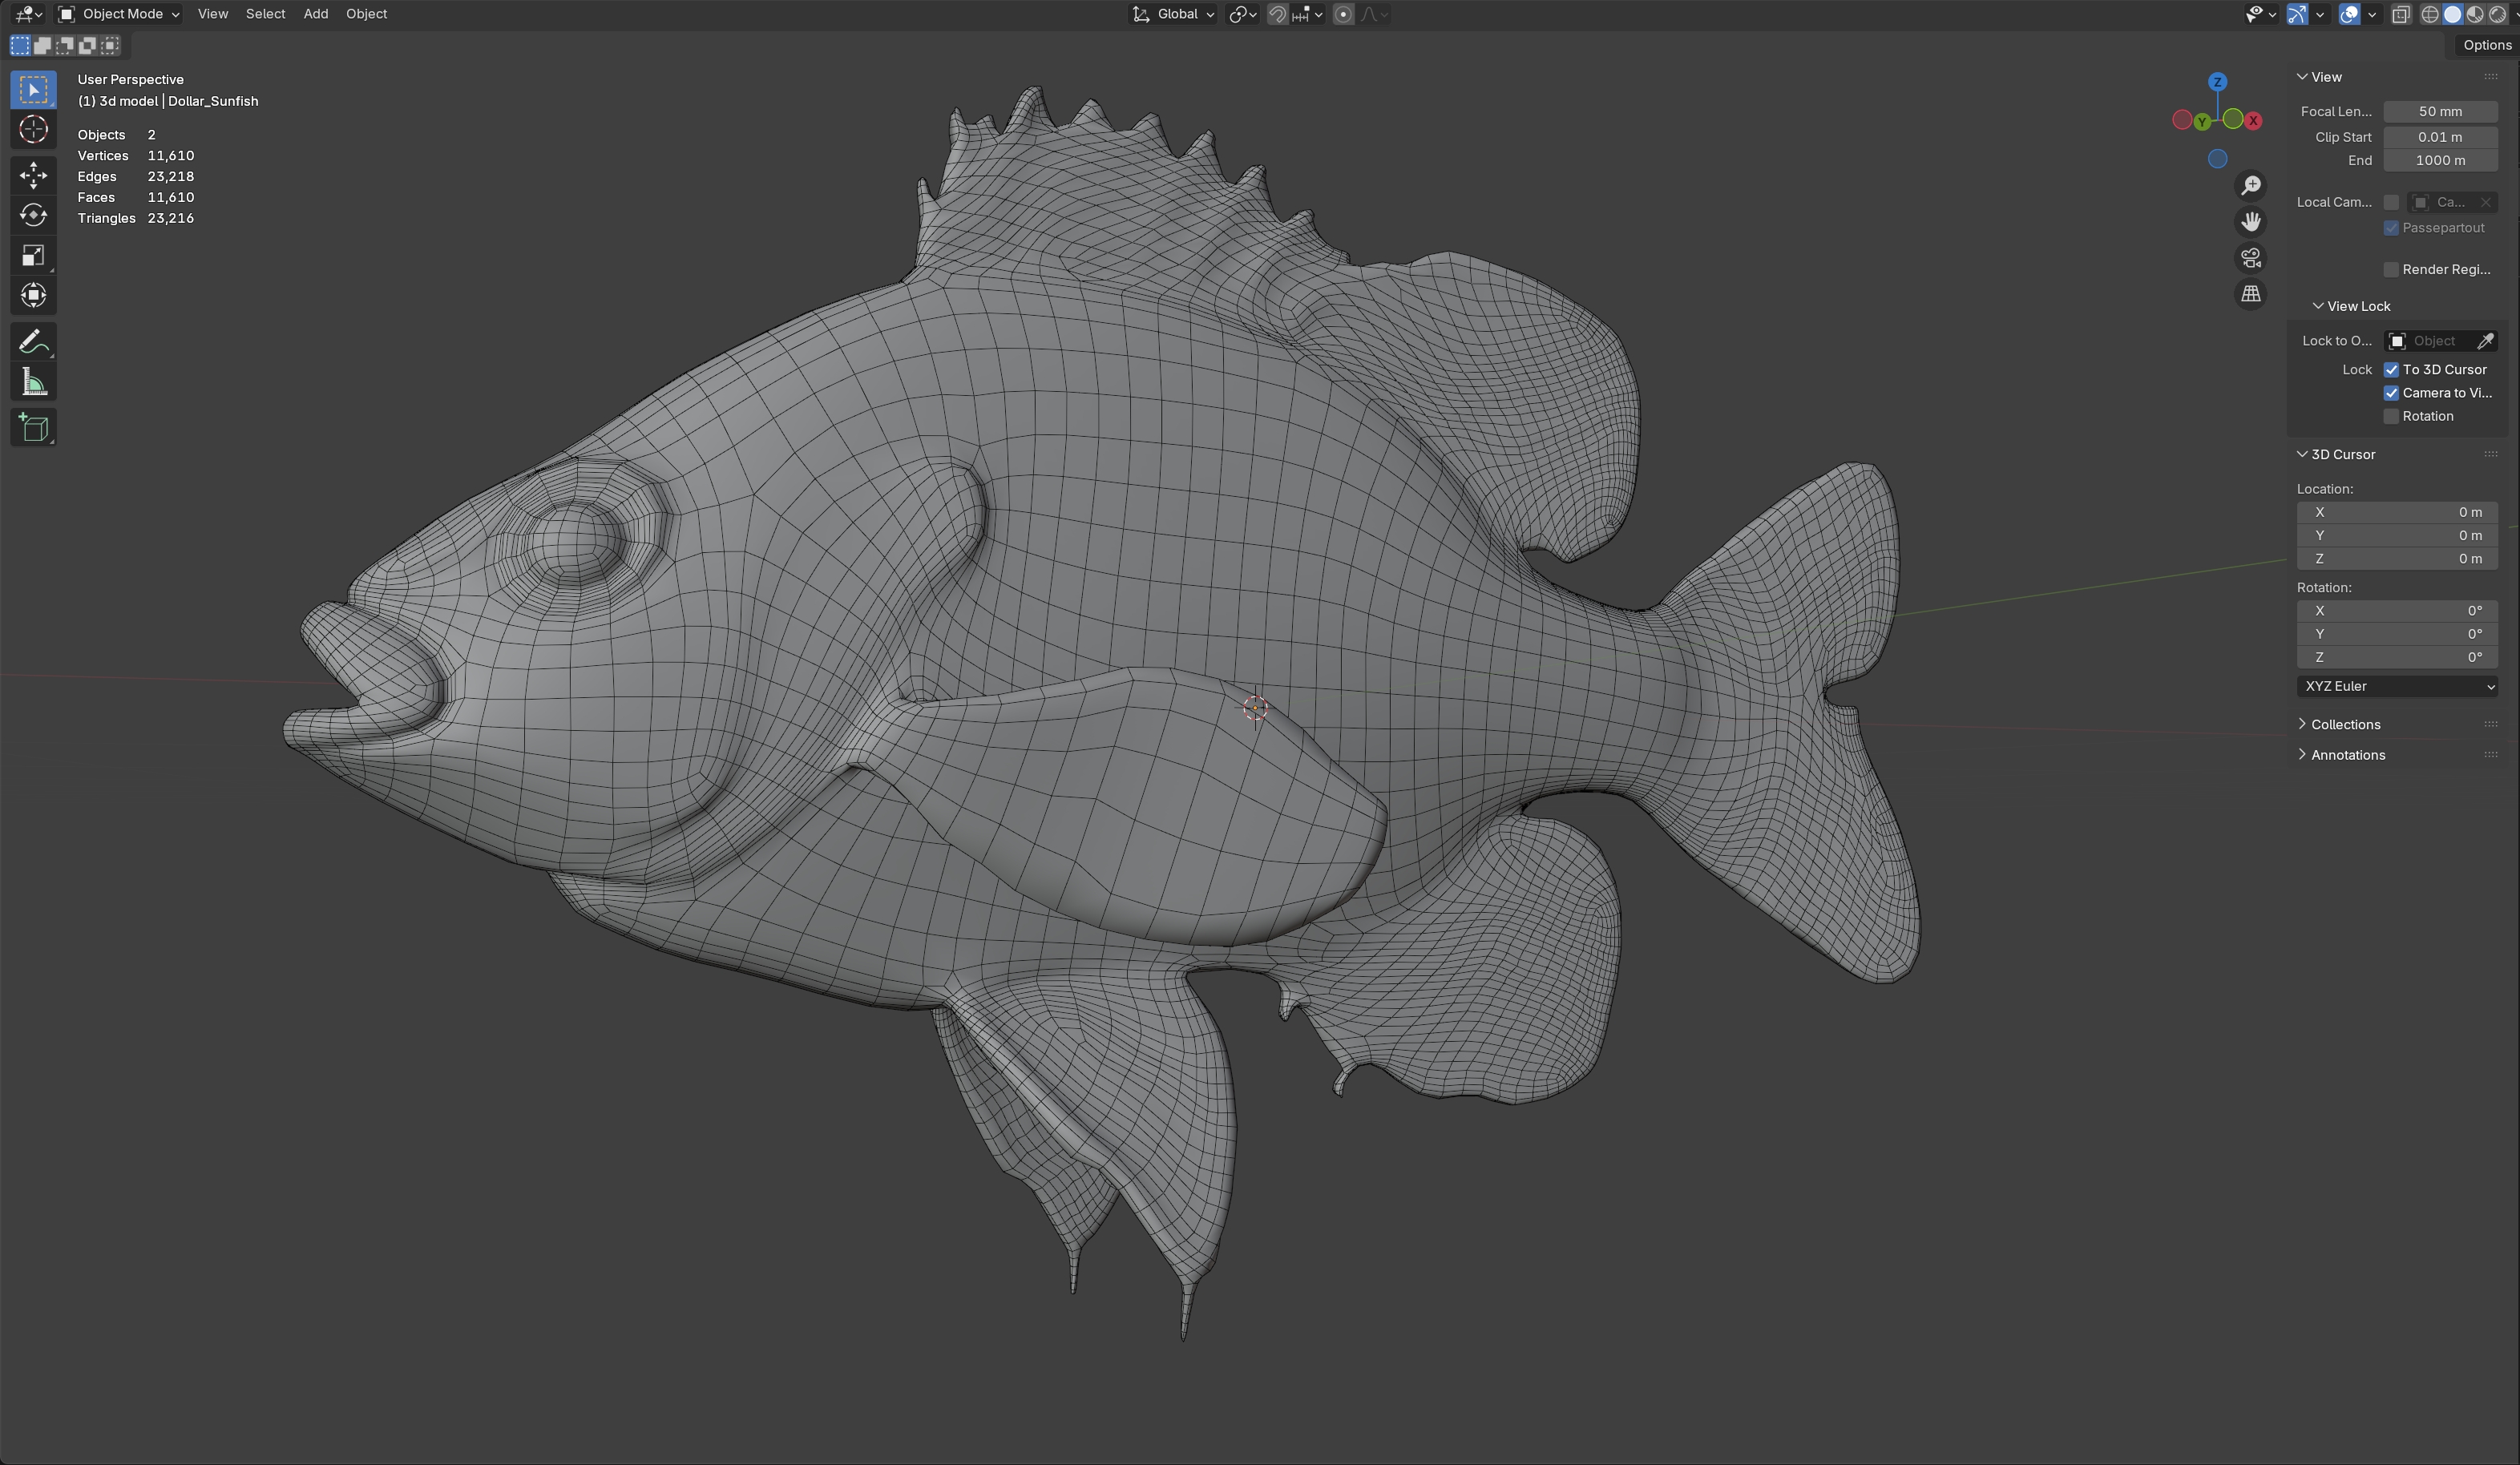2520x1465 pixels.
Task: Open the Add menu
Action: [315, 14]
